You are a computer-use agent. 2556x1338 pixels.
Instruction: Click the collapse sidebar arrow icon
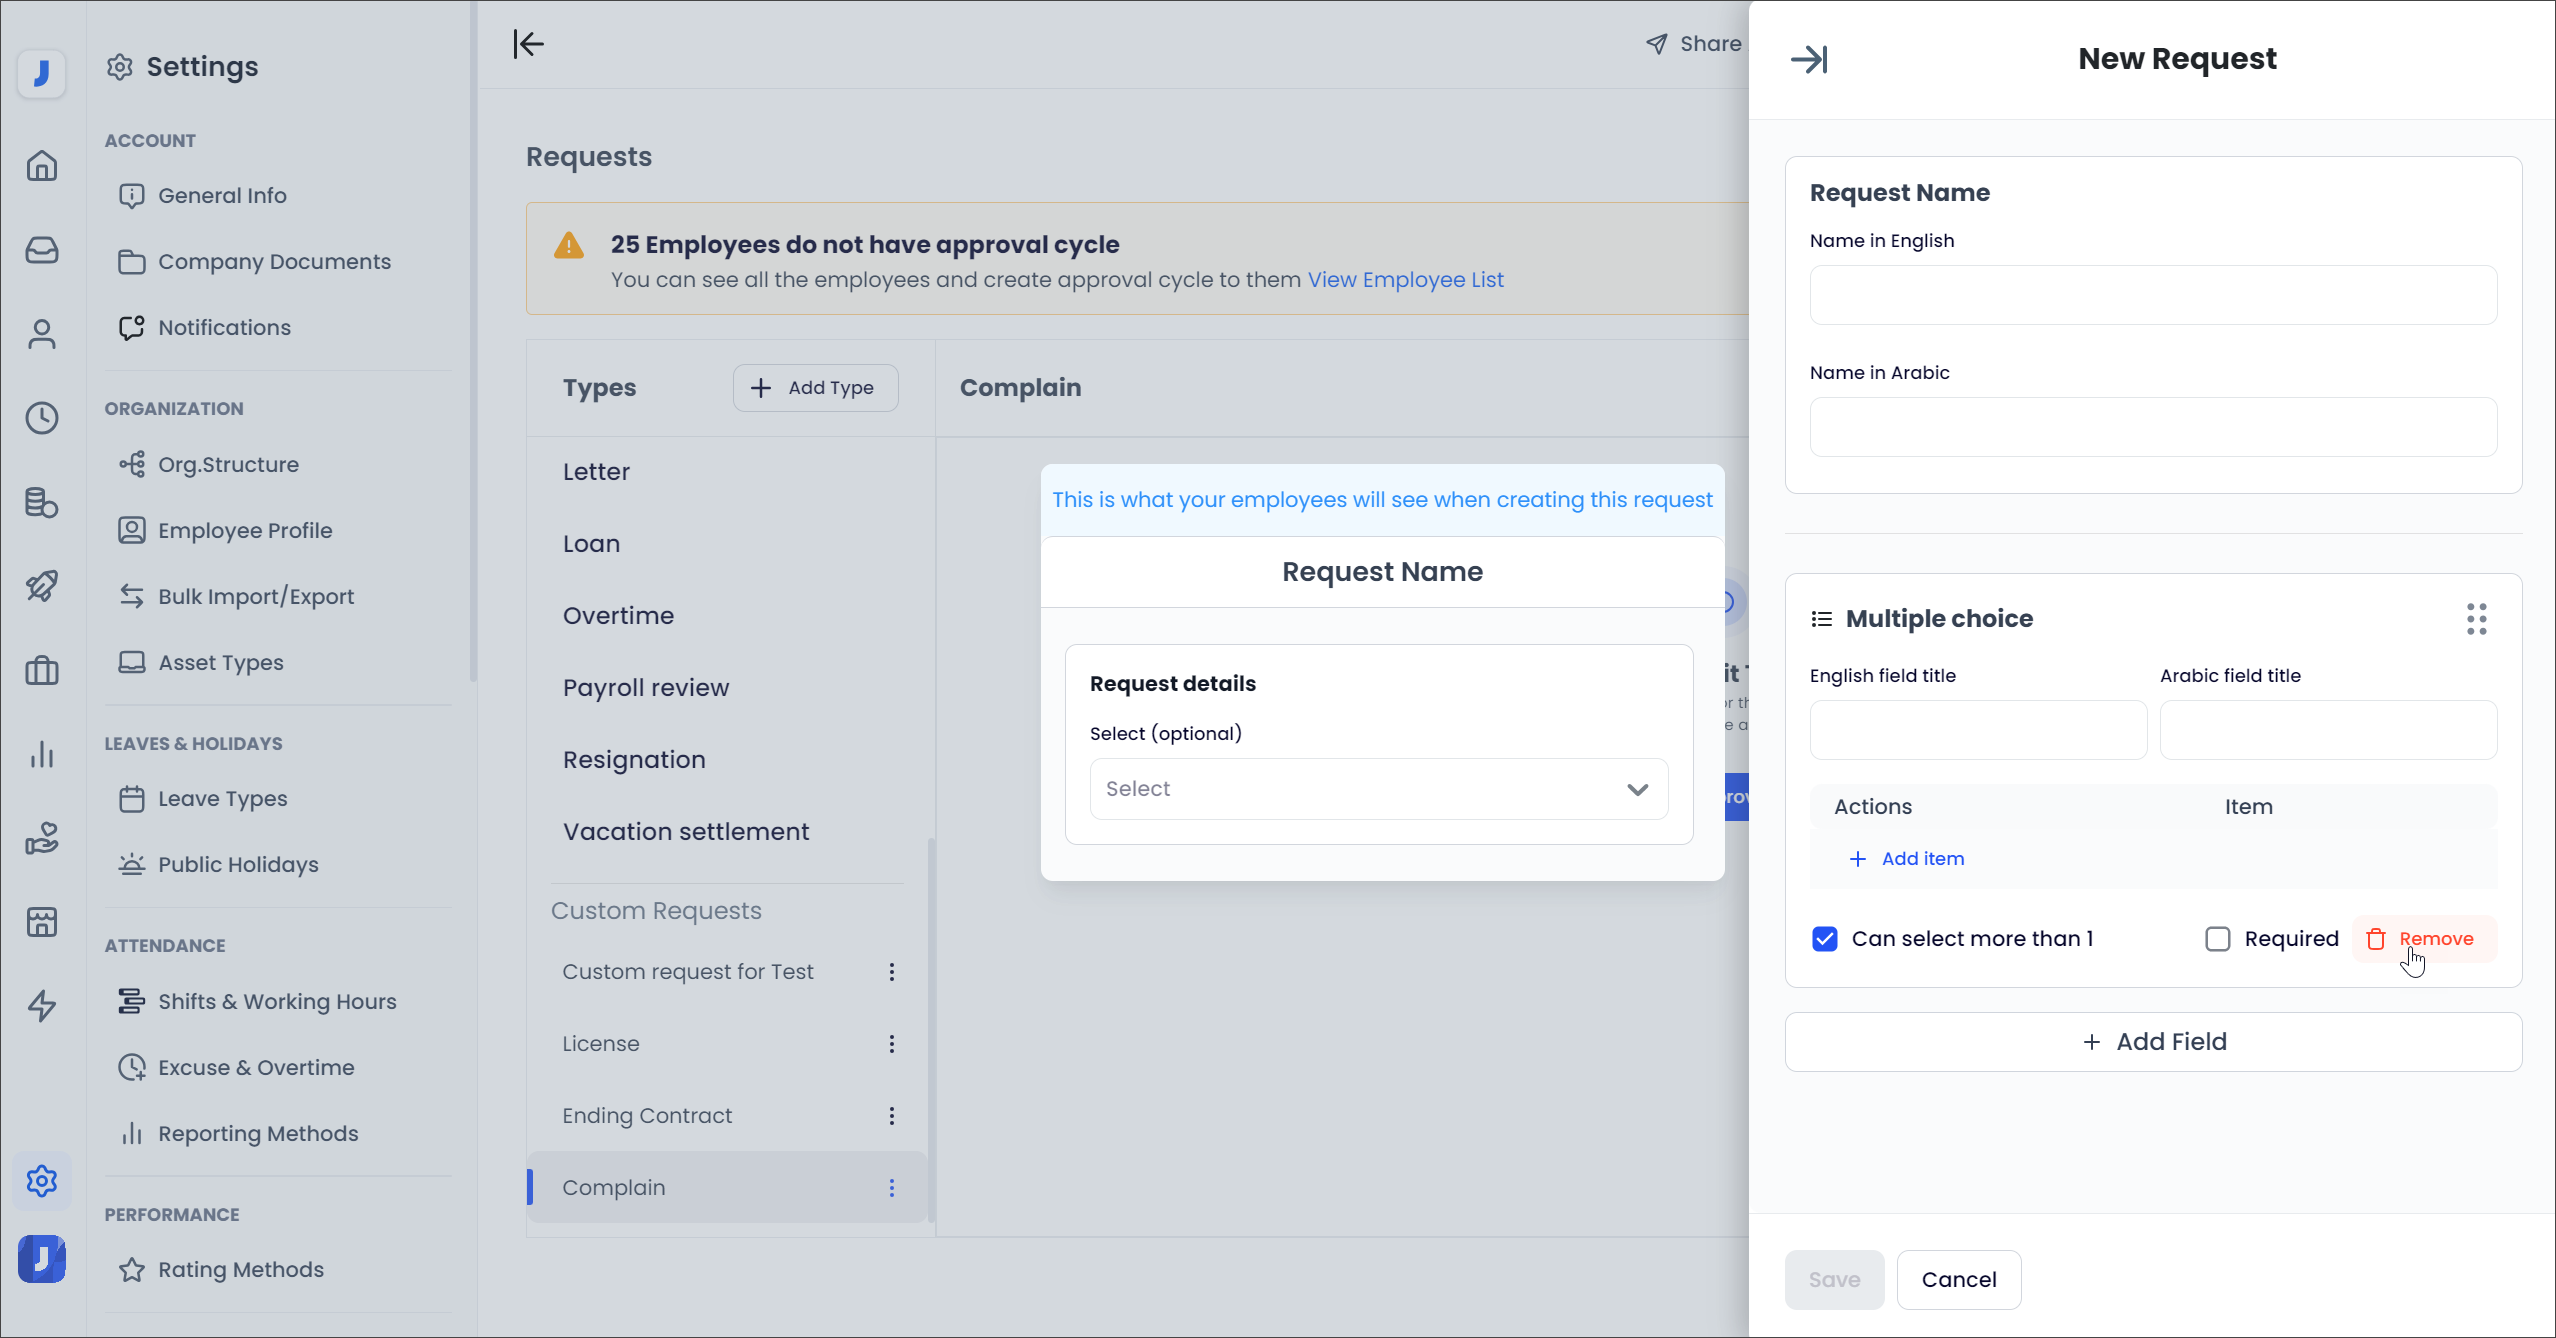click(x=528, y=44)
